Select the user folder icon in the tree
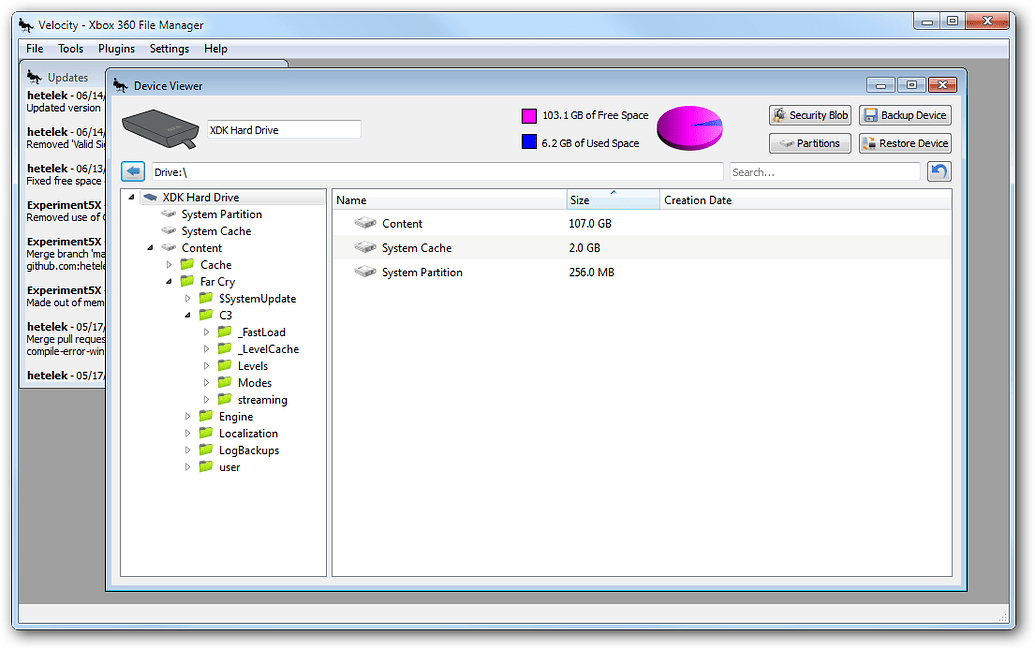This screenshot has height=648, width=1035. click(x=205, y=467)
